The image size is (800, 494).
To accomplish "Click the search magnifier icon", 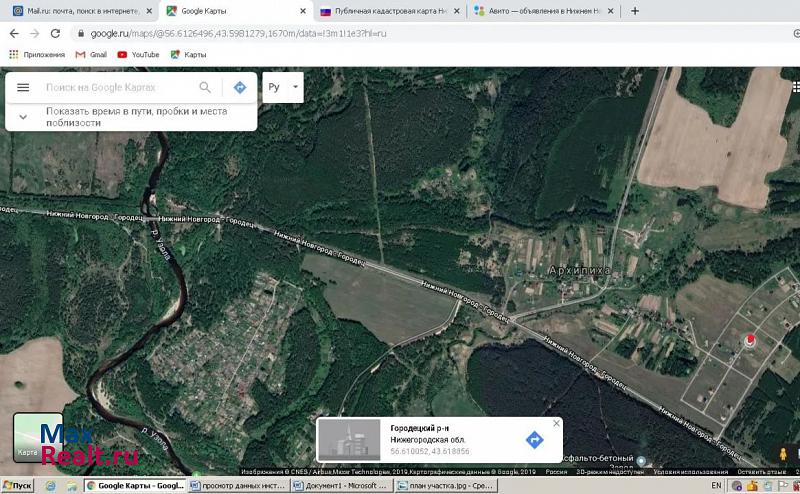I will click(x=205, y=88).
